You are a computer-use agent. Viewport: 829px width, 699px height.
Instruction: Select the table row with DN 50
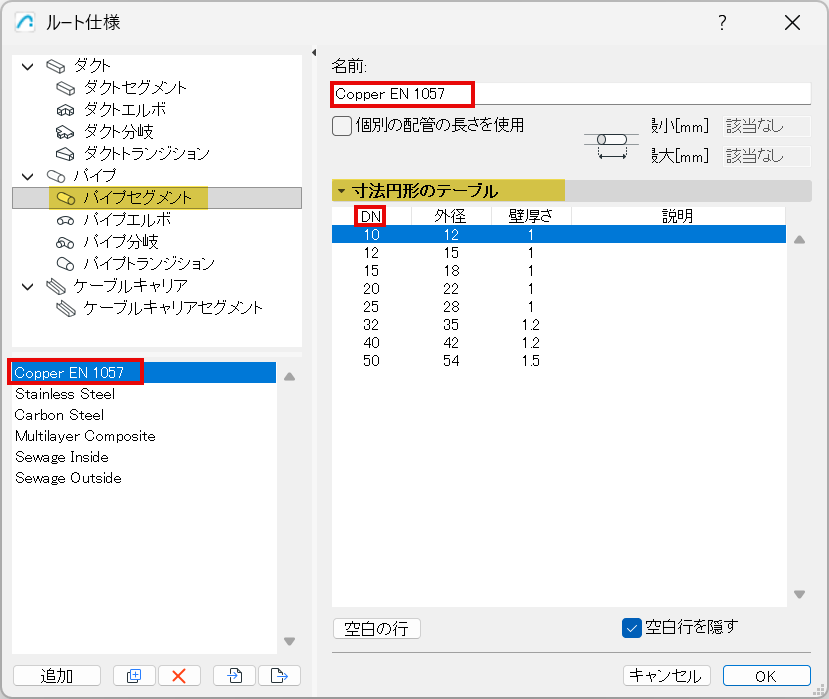coord(559,361)
